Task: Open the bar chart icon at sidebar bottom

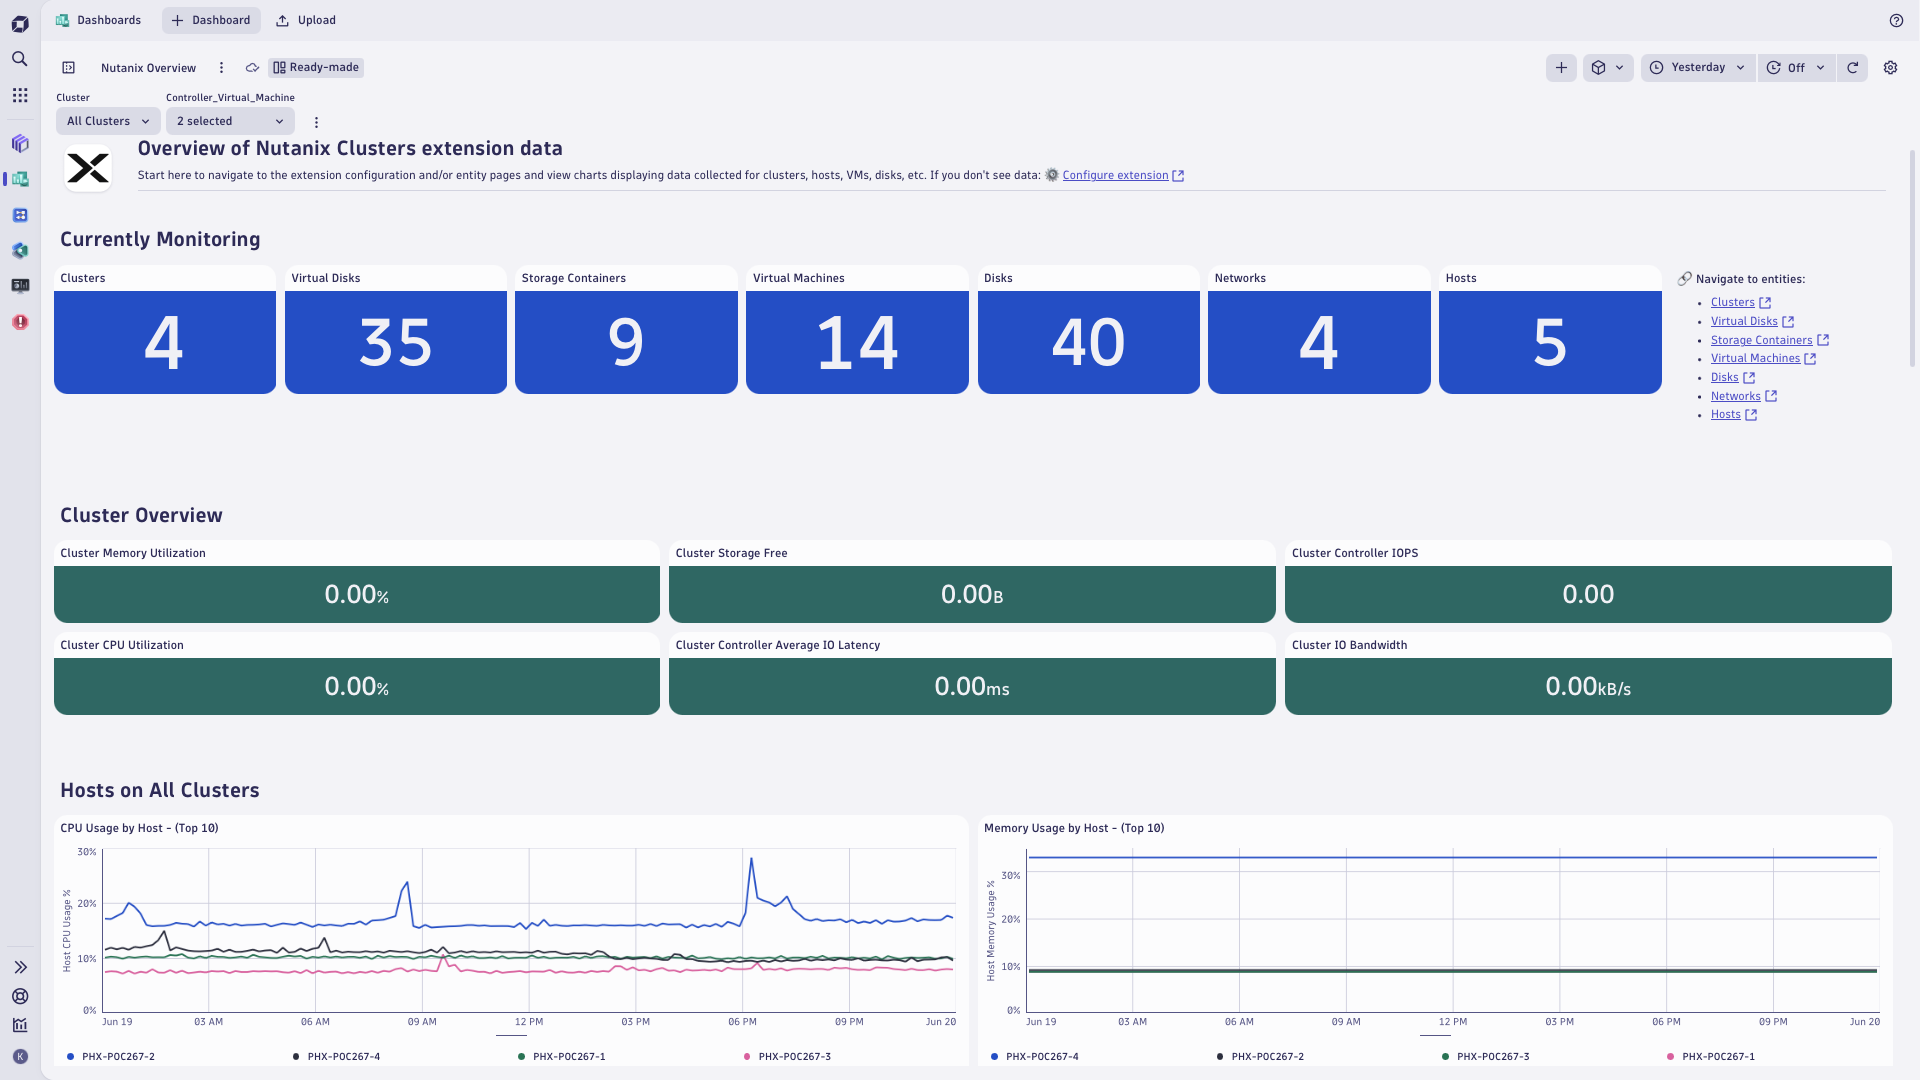Action: 20,1025
